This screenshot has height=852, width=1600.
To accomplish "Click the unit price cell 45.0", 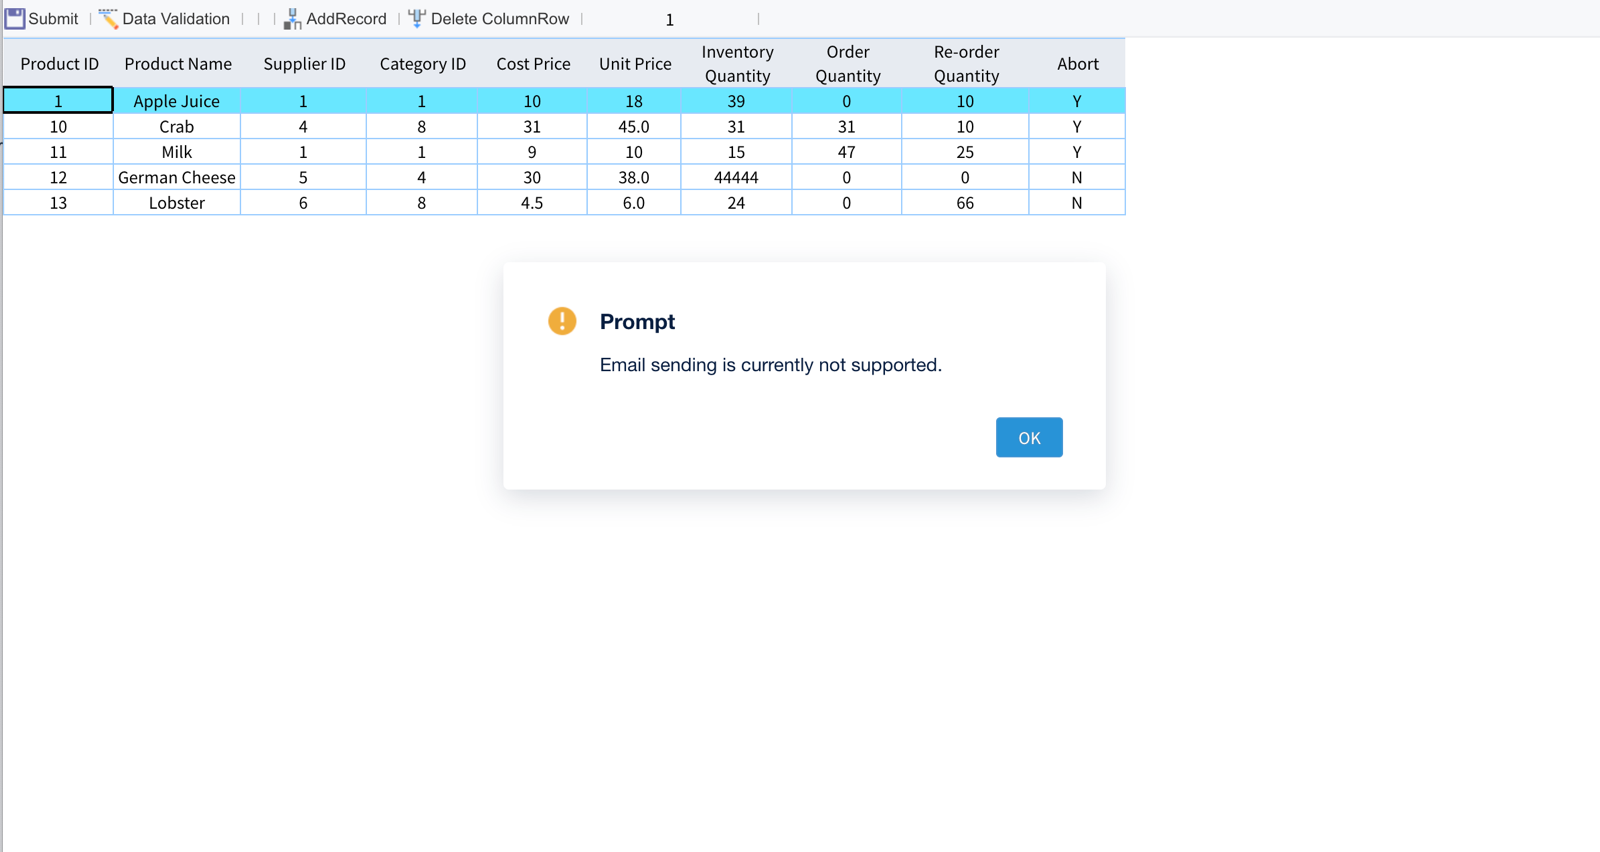I will (x=634, y=127).
